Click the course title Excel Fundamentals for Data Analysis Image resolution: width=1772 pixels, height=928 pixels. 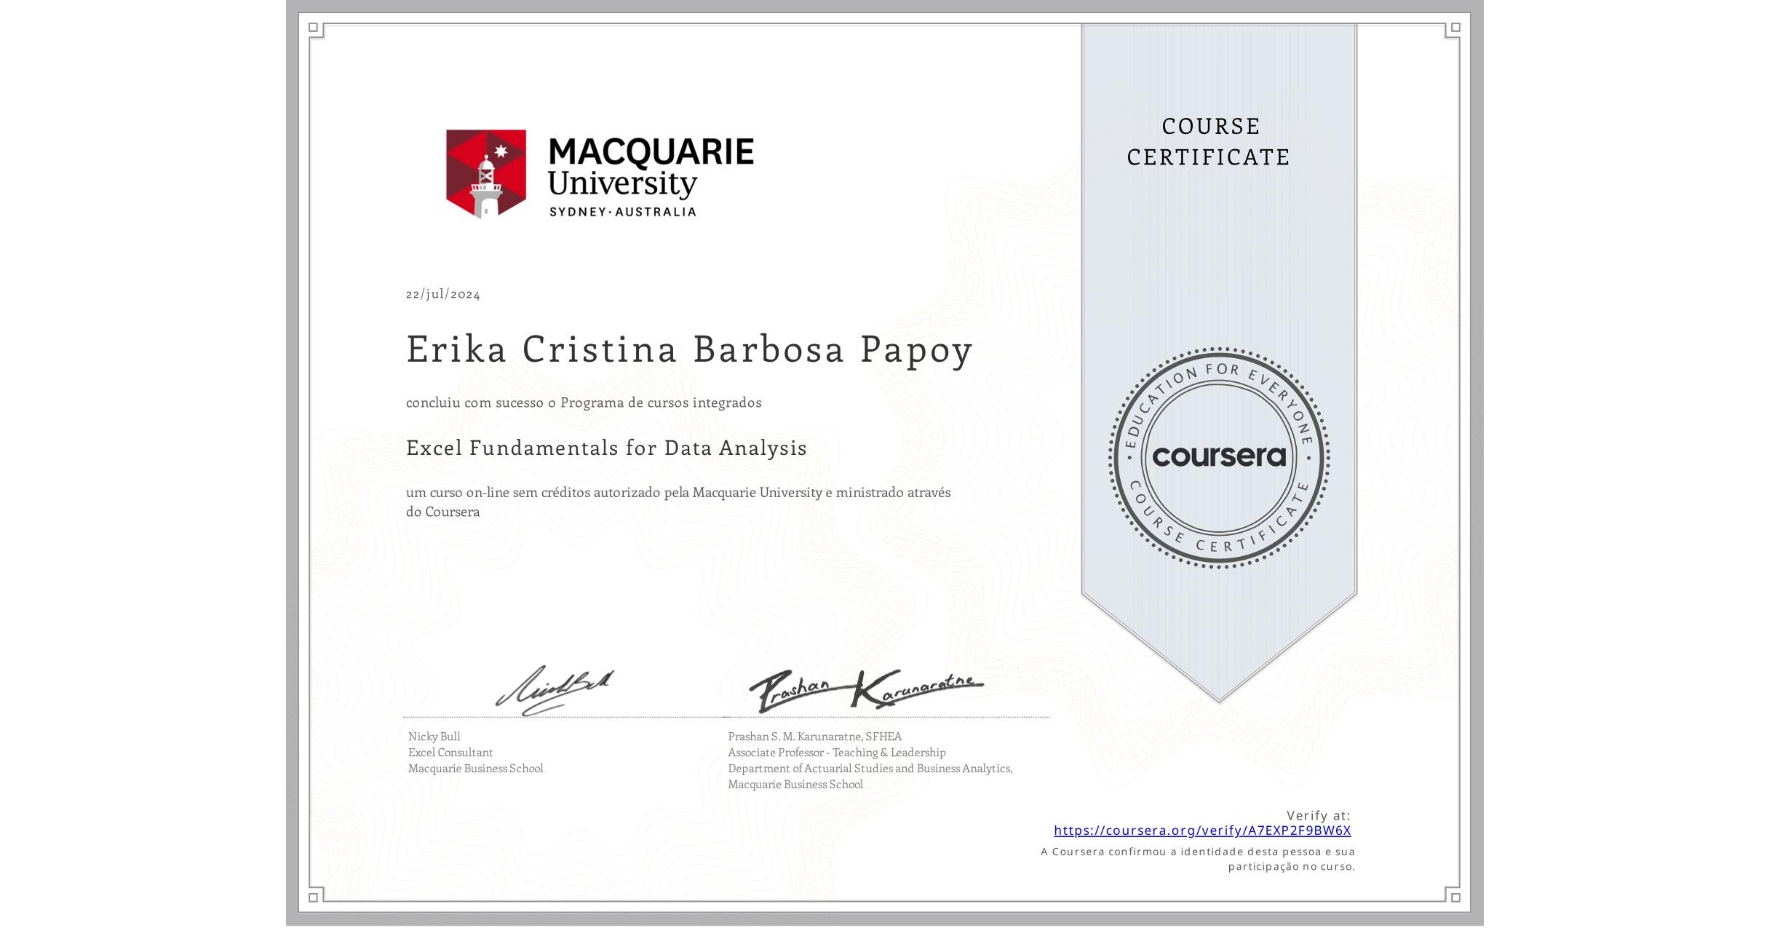click(606, 448)
